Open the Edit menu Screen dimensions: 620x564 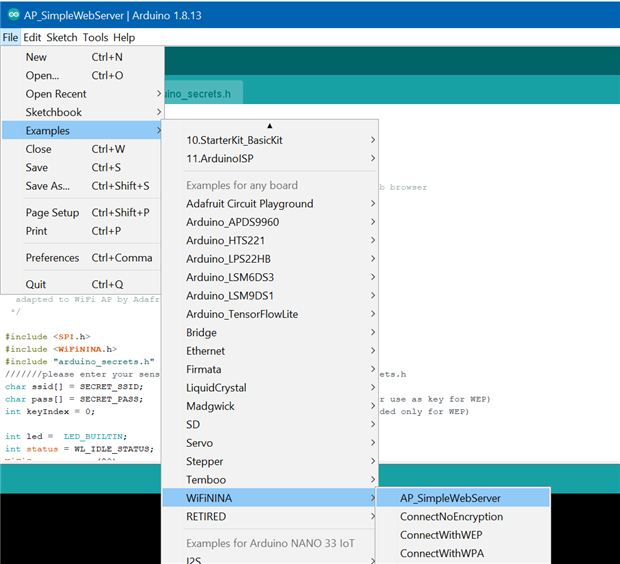tap(32, 37)
